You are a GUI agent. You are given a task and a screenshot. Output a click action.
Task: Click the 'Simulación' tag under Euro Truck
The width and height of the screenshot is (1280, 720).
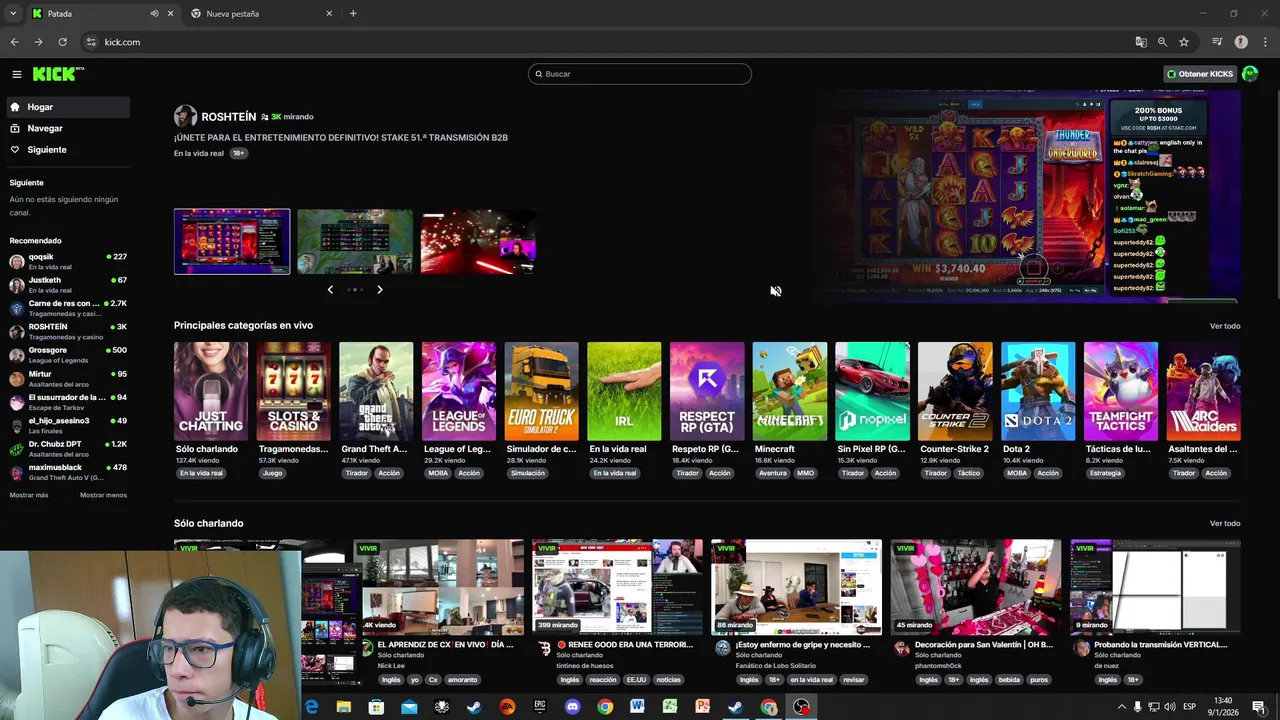coord(527,473)
